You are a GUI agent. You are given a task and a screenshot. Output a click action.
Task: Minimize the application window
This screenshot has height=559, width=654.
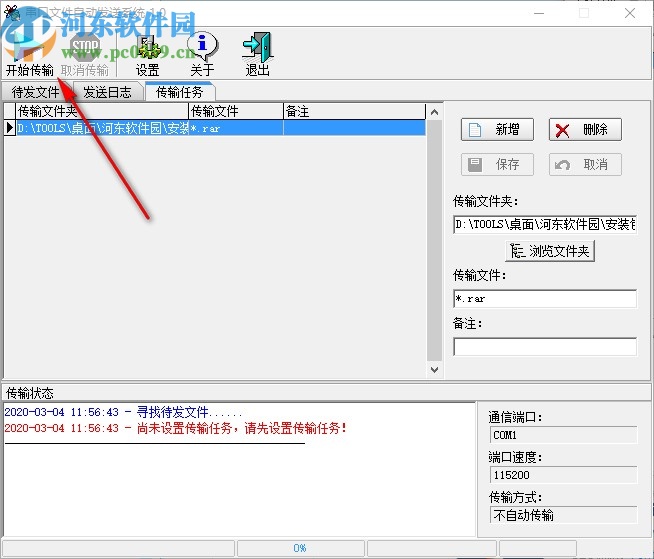point(539,13)
